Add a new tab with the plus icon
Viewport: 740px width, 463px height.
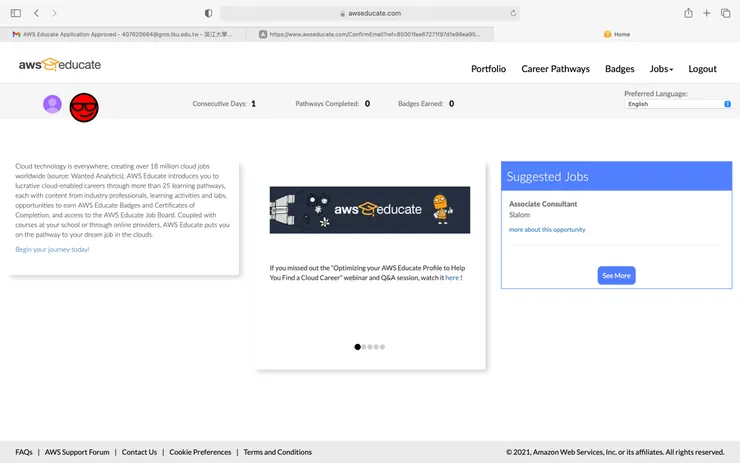coord(706,13)
